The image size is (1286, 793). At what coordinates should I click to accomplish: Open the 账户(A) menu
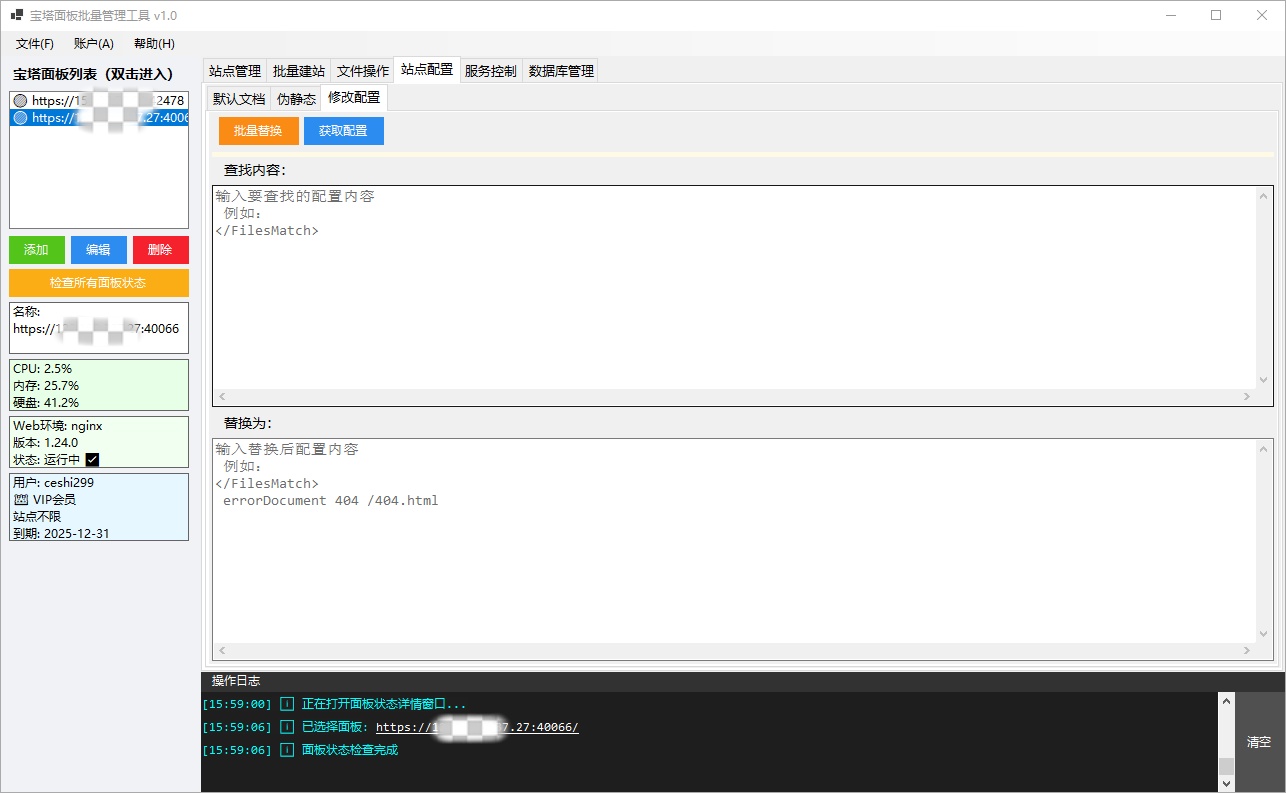[94, 44]
